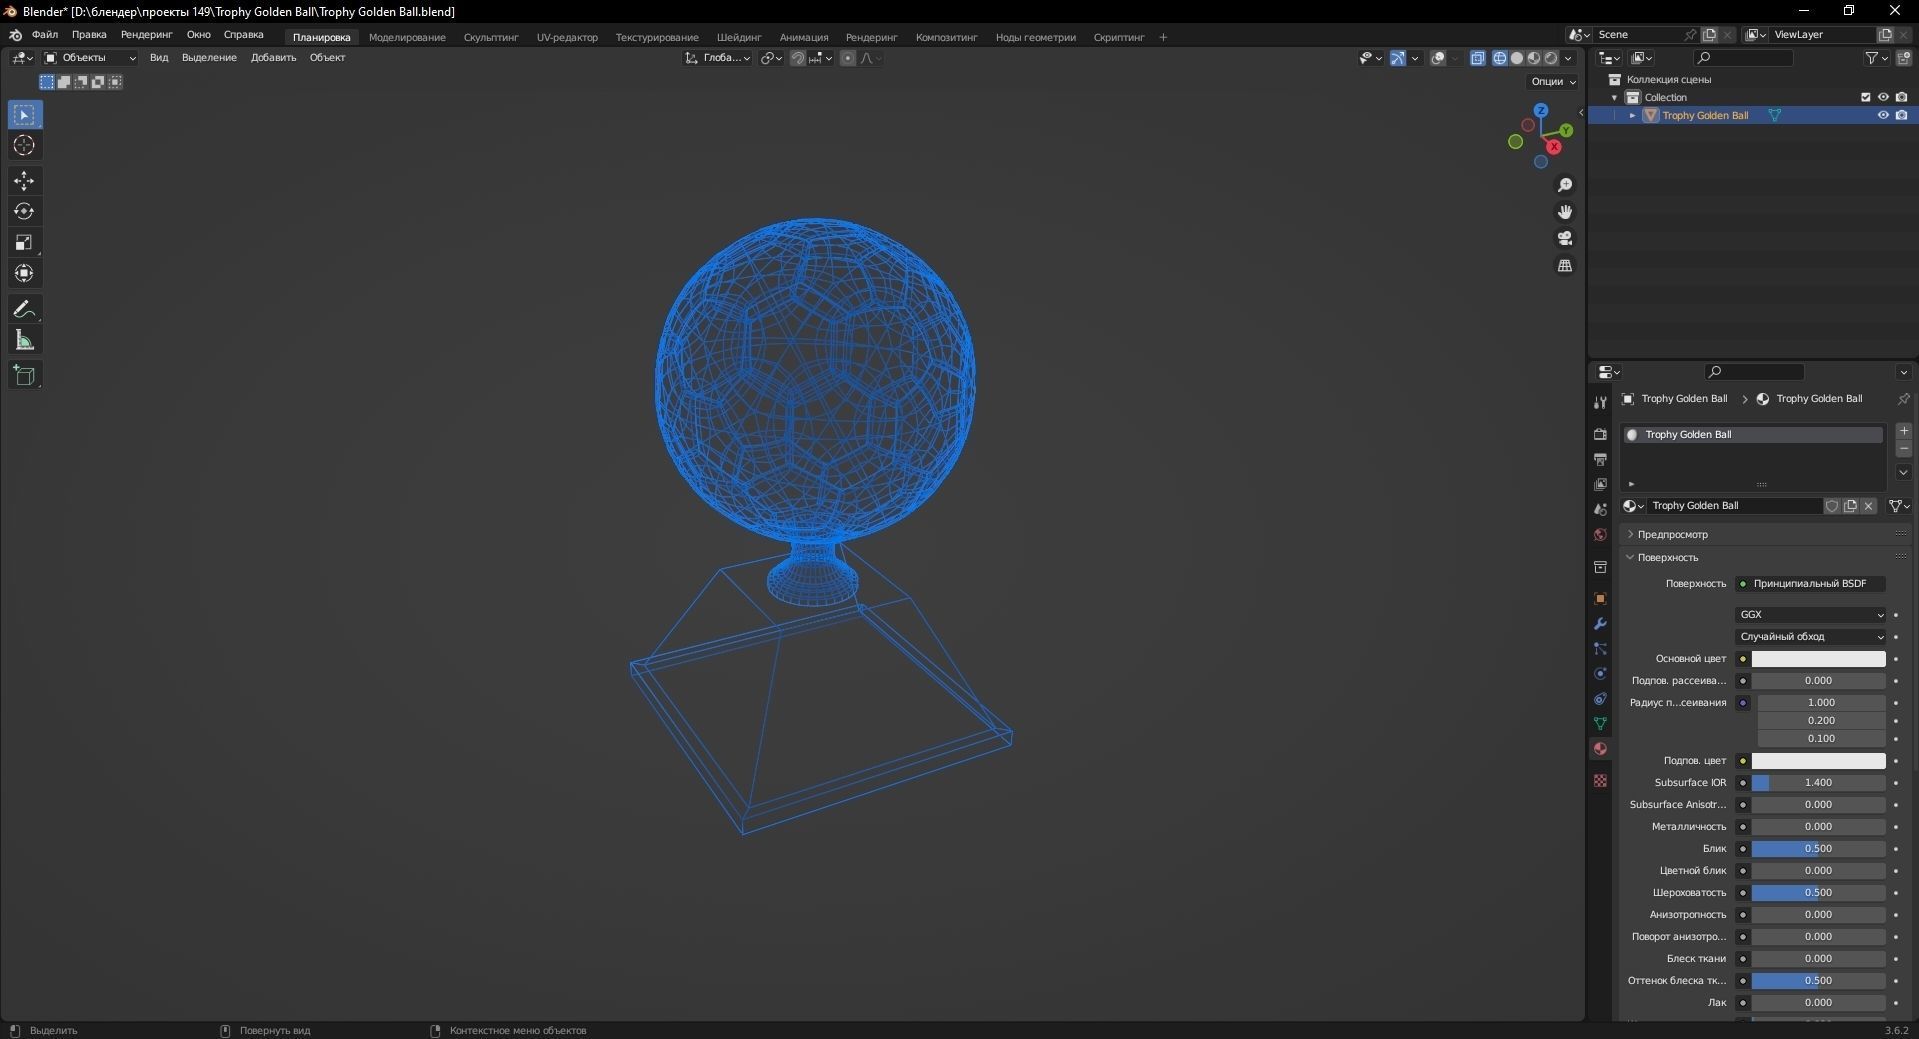Pick the Measure ruler tool
This screenshot has width=1919, height=1039.
[x=24, y=341]
